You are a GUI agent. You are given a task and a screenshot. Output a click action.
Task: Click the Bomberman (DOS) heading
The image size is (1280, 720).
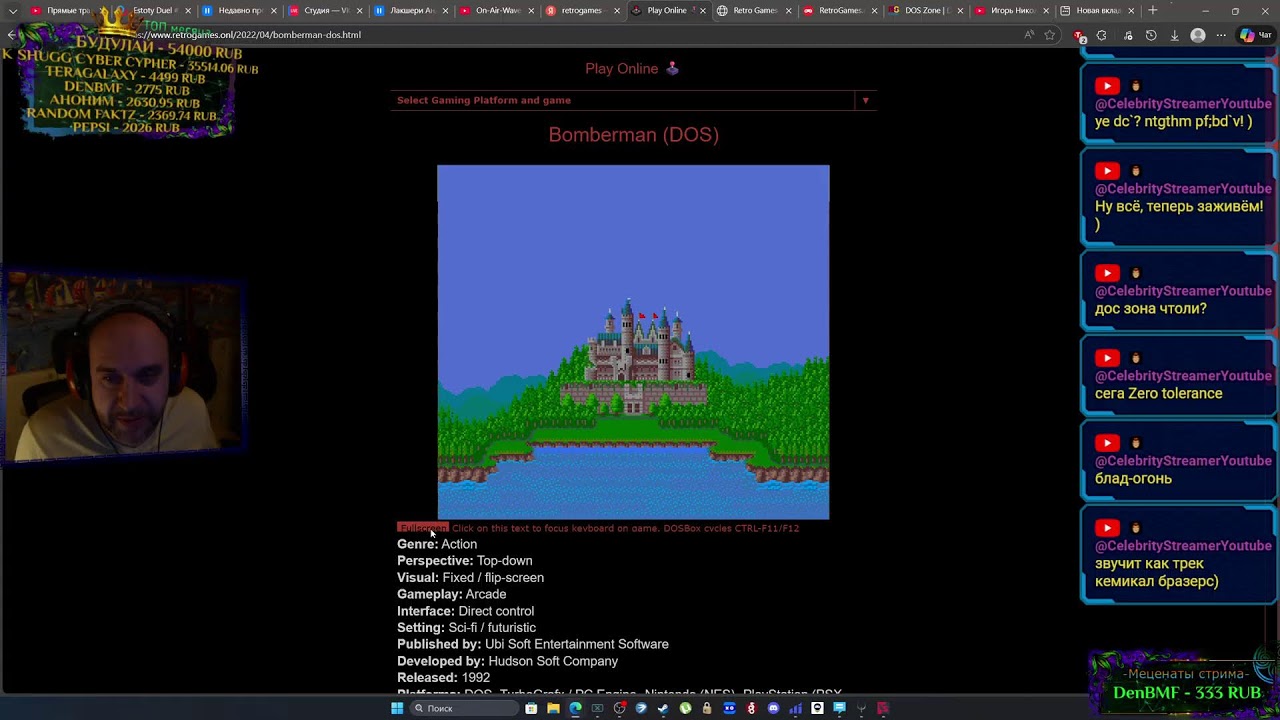[633, 135]
